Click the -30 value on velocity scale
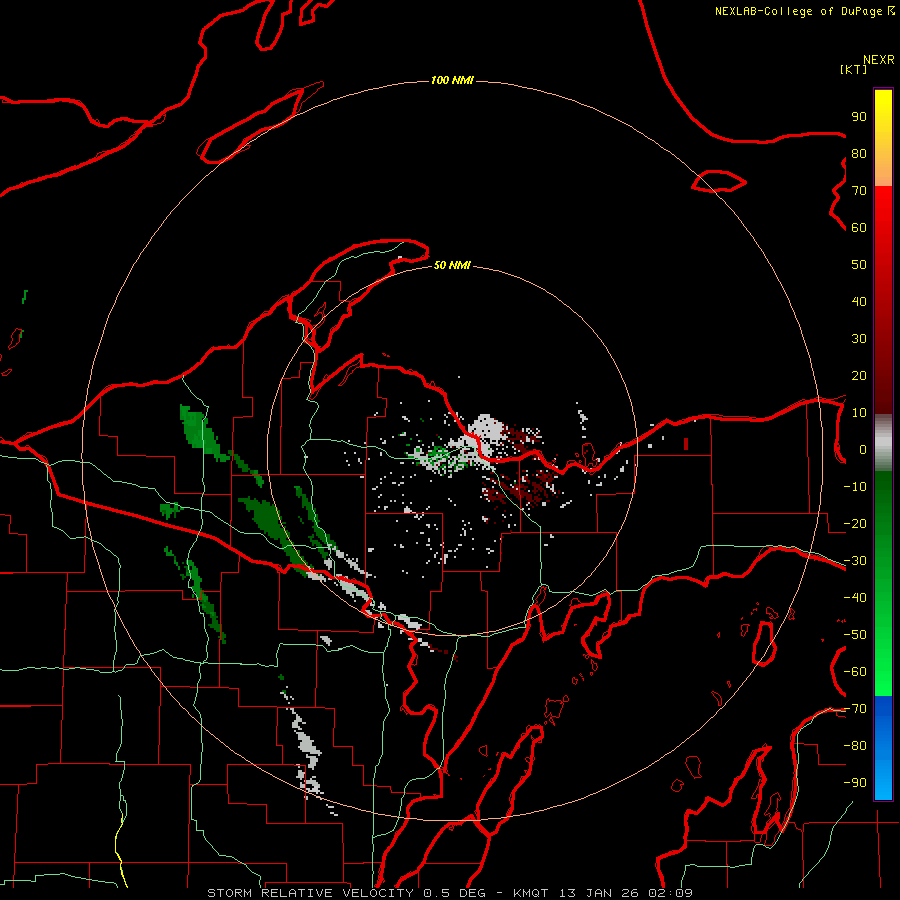The width and height of the screenshot is (900, 900). pos(855,561)
